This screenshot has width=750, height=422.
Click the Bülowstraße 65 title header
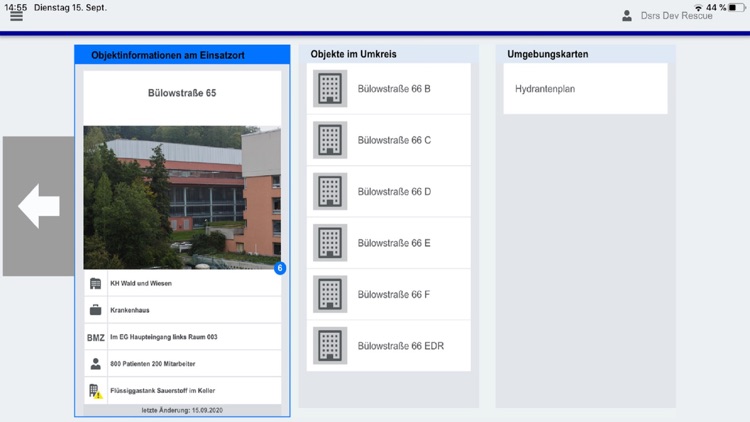pyautogui.click(x=182, y=94)
